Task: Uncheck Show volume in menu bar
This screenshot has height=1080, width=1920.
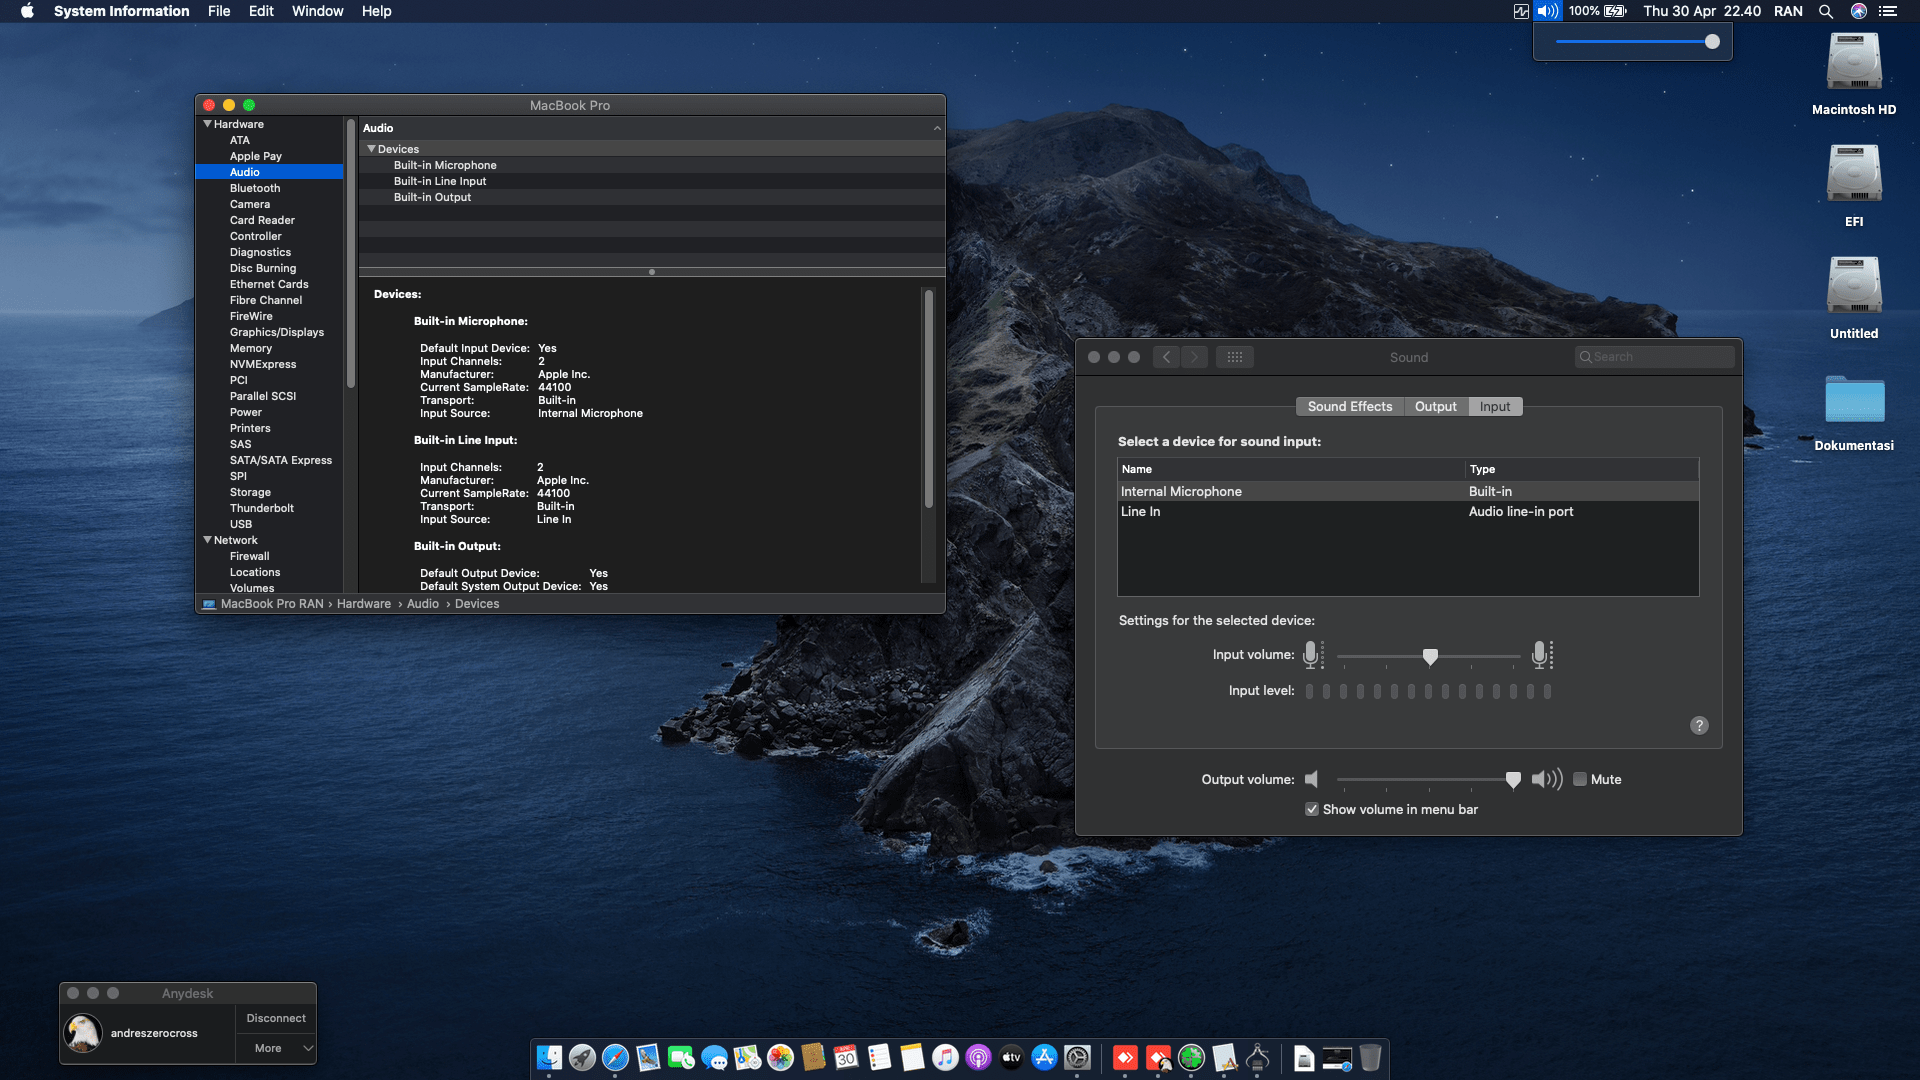Action: tap(1312, 809)
